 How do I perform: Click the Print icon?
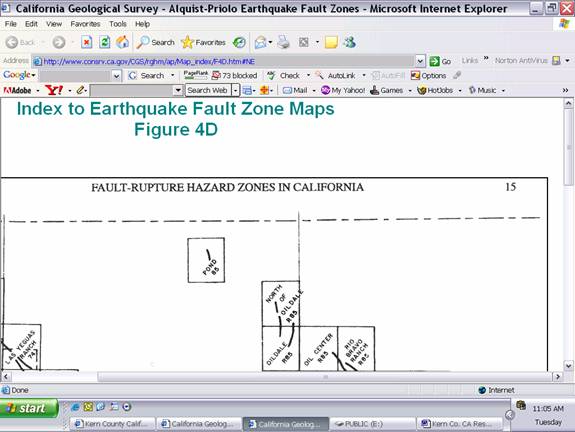point(283,43)
